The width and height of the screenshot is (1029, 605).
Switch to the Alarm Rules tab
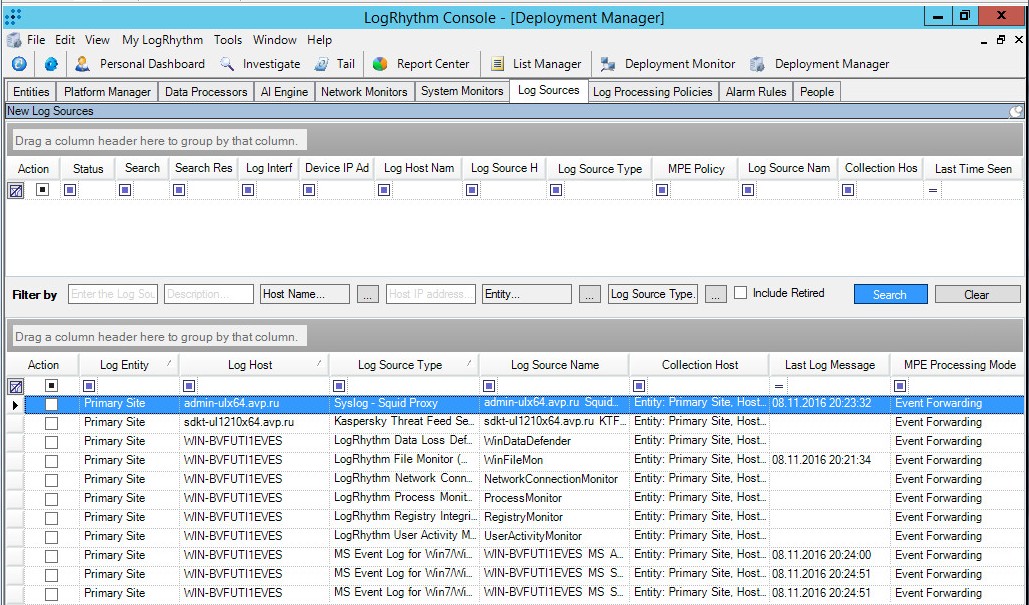pyautogui.click(x=755, y=91)
